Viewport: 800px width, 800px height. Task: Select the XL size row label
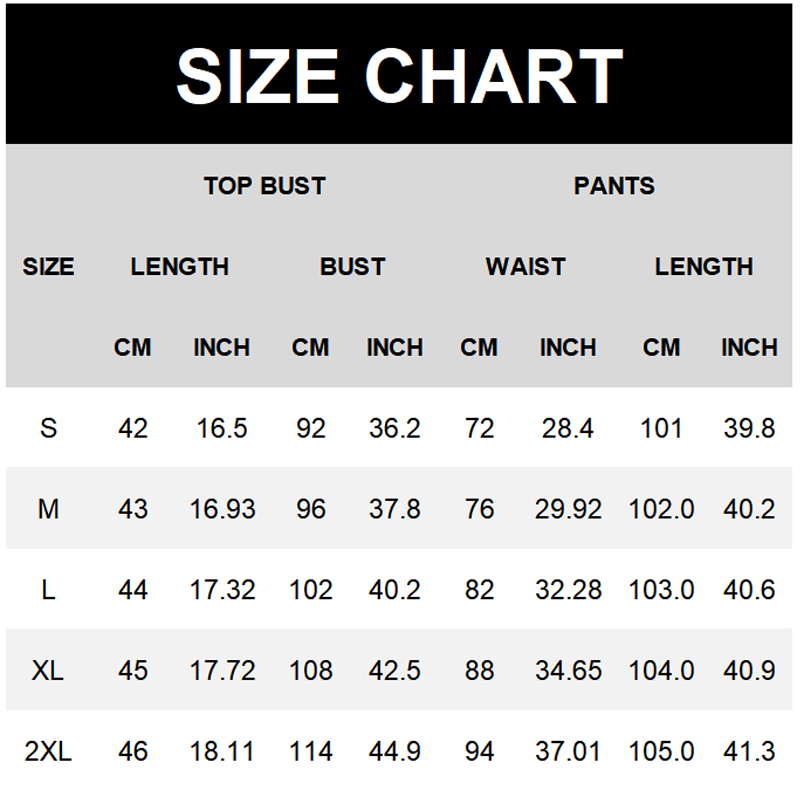tap(48, 670)
